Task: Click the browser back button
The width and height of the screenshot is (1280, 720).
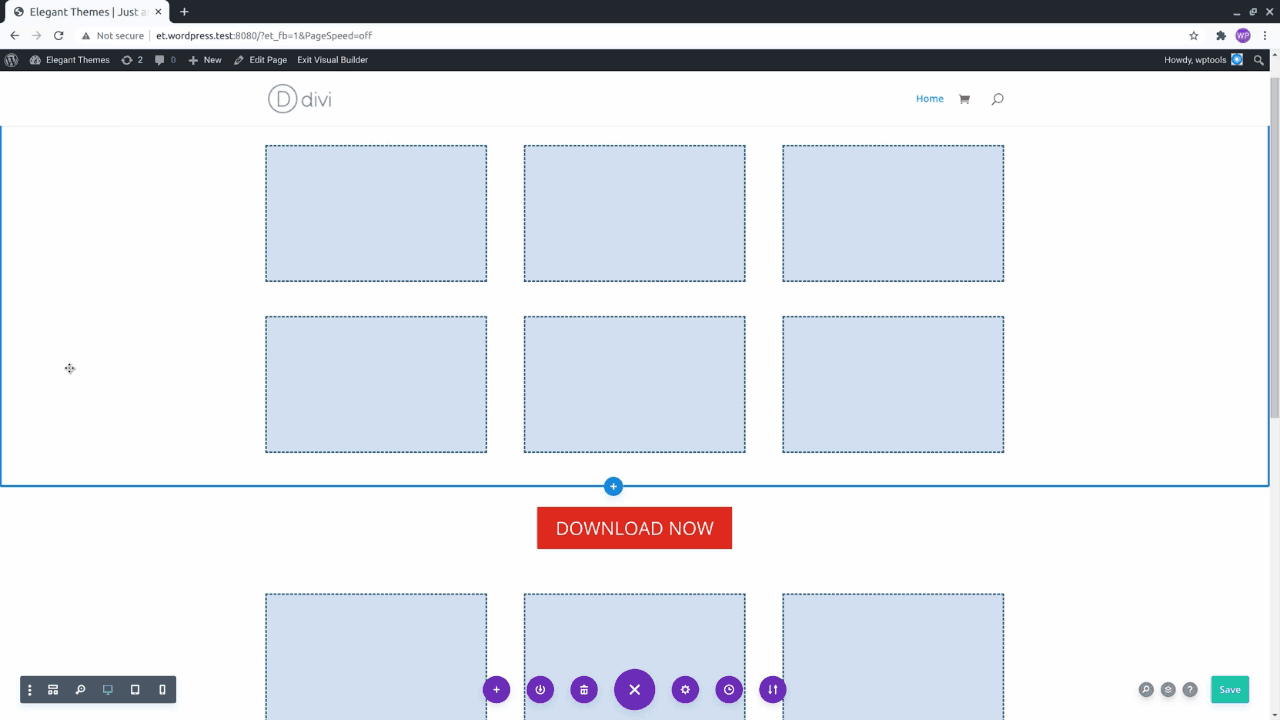Action: pos(14,36)
